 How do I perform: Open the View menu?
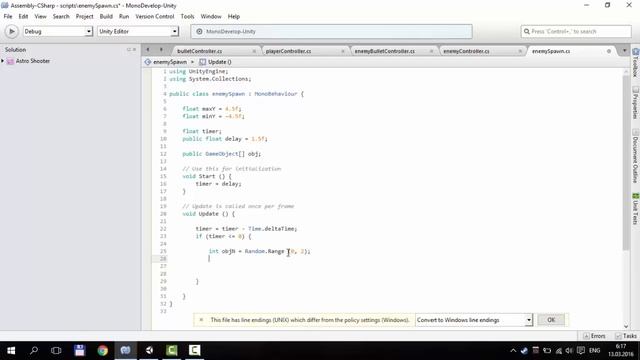coord(40,16)
